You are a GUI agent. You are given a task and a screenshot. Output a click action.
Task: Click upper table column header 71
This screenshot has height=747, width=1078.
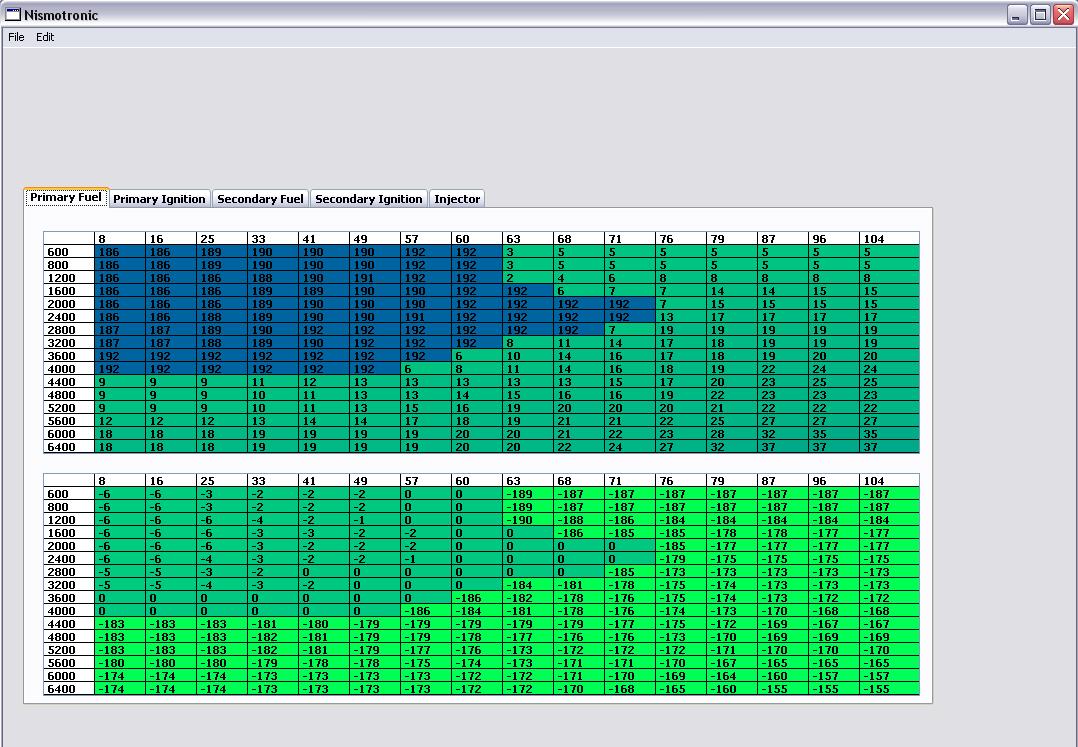629,239
